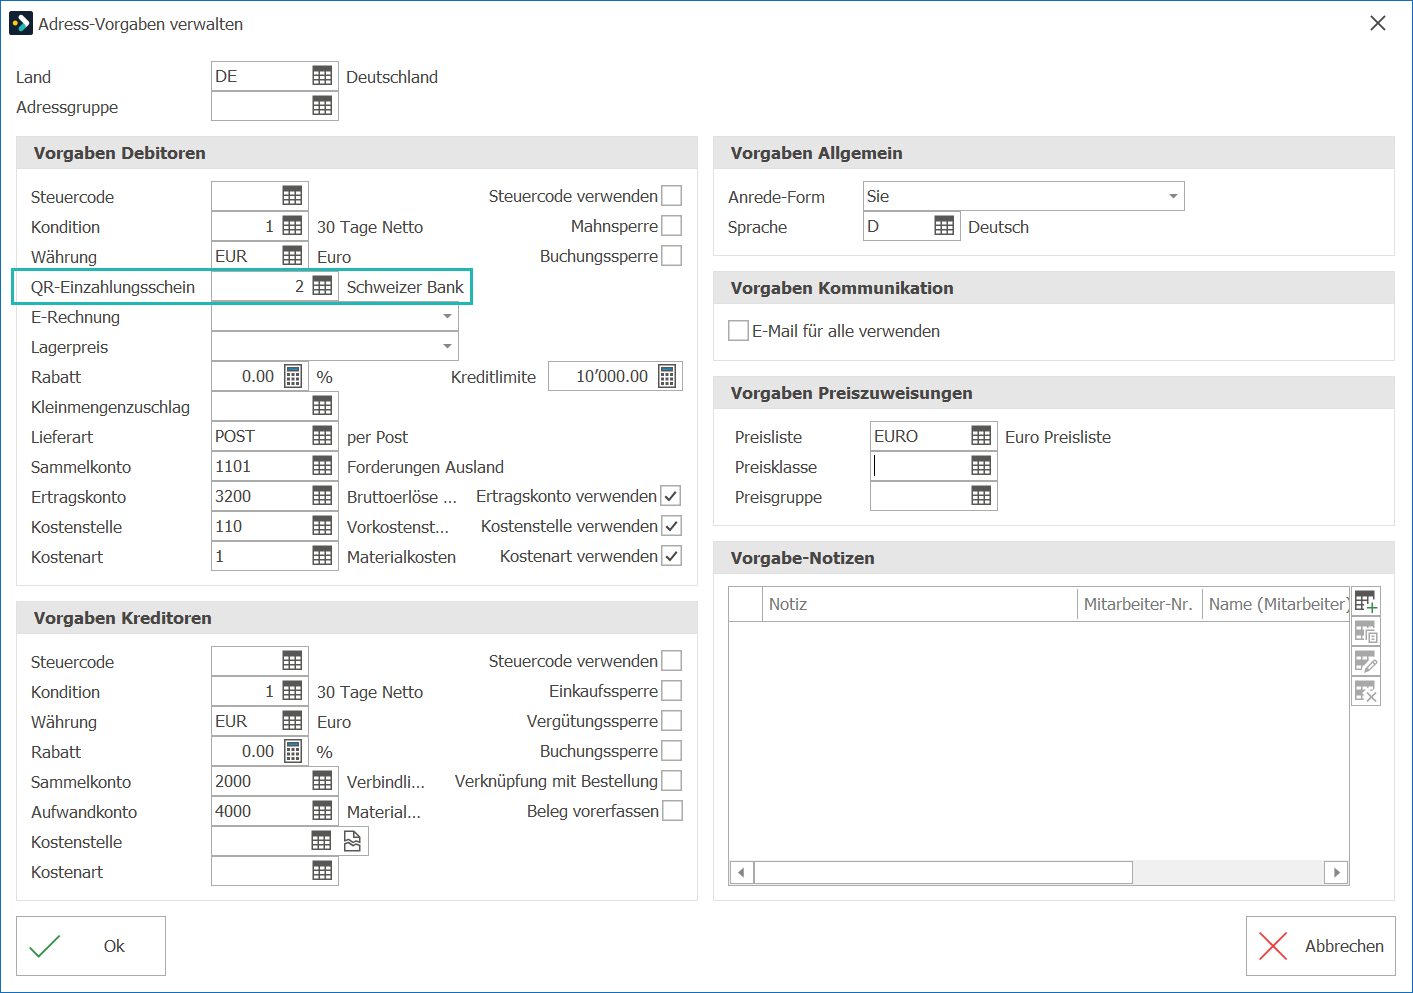Enable Einkaufssperre checkbox
This screenshot has height=993, width=1413.
672,691
